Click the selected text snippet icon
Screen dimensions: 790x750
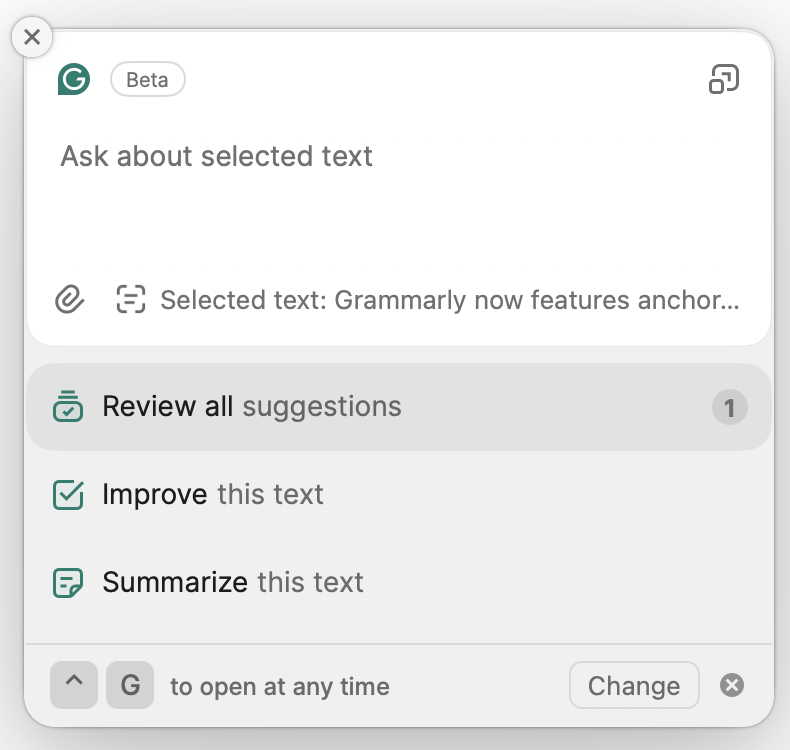131,299
